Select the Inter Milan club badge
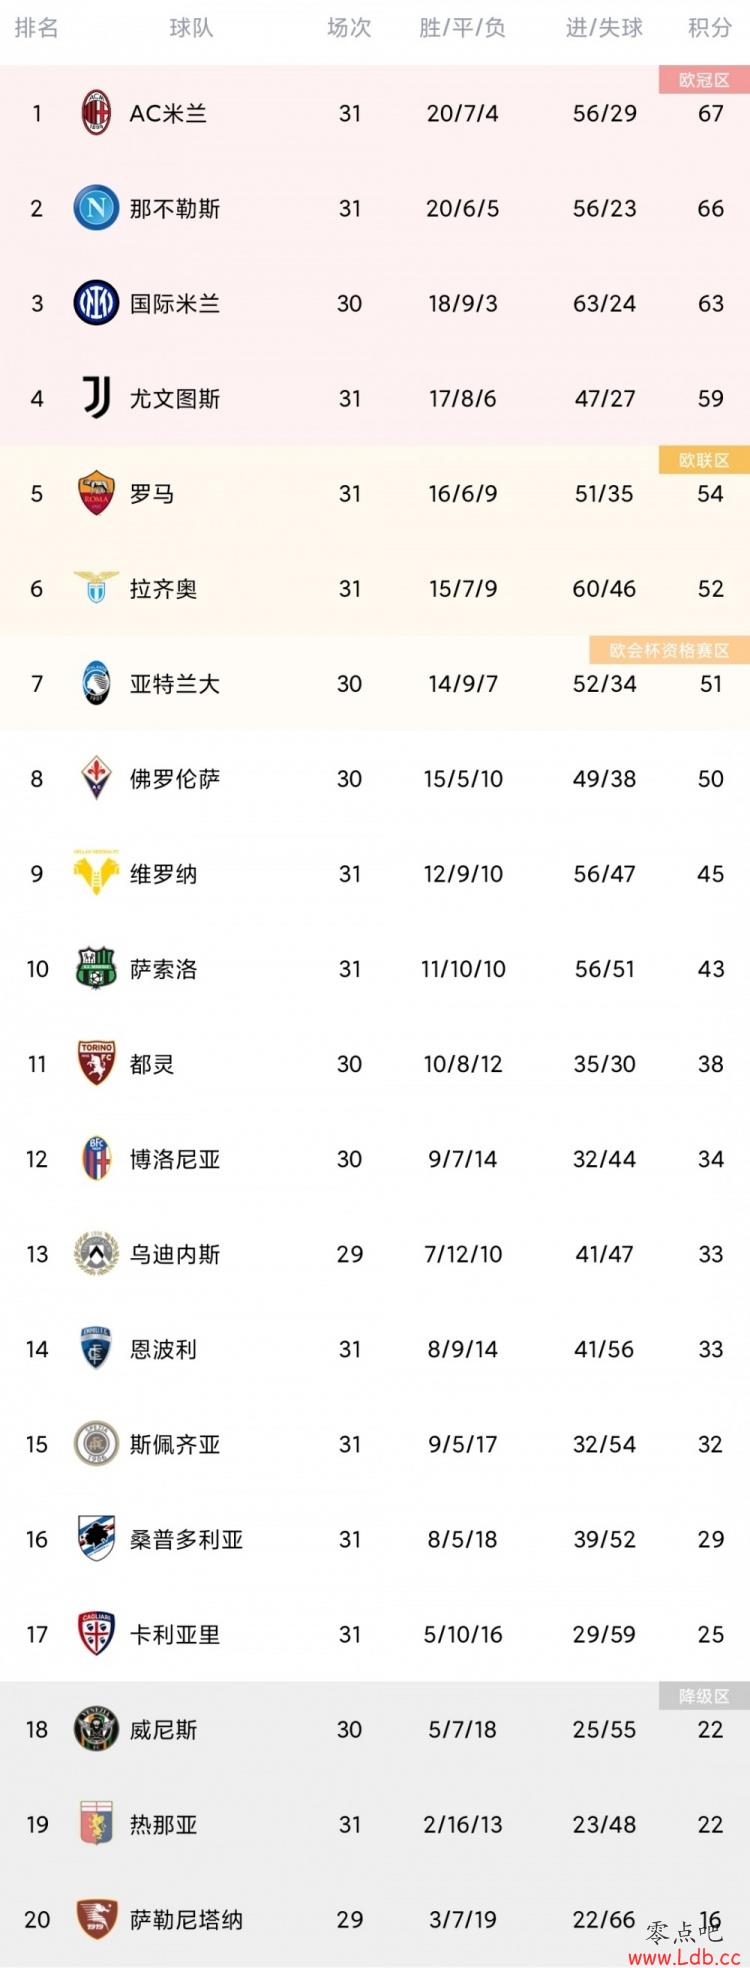Image resolution: width=750 pixels, height=1968 pixels. [96, 303]
